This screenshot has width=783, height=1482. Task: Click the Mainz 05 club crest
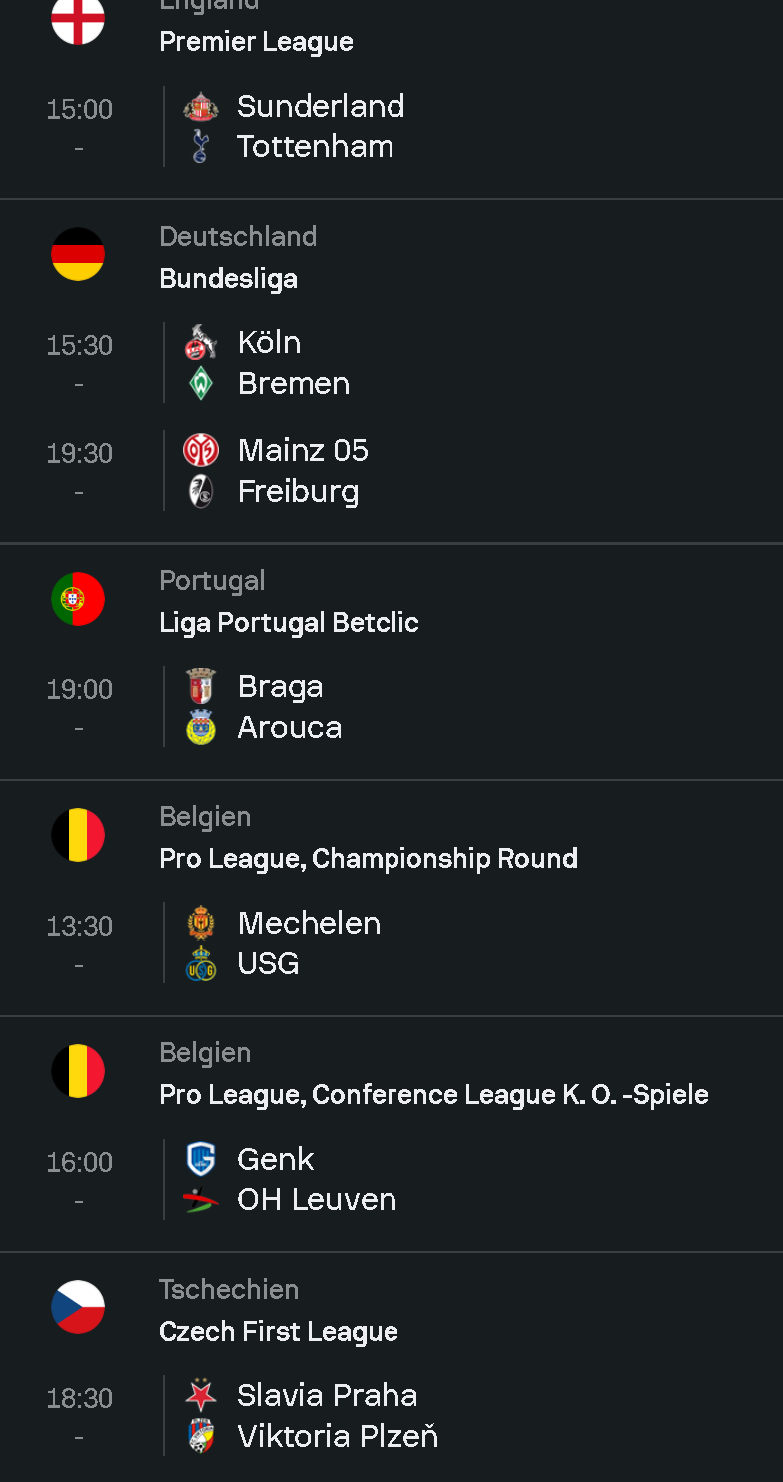click(x=201, y=451)
